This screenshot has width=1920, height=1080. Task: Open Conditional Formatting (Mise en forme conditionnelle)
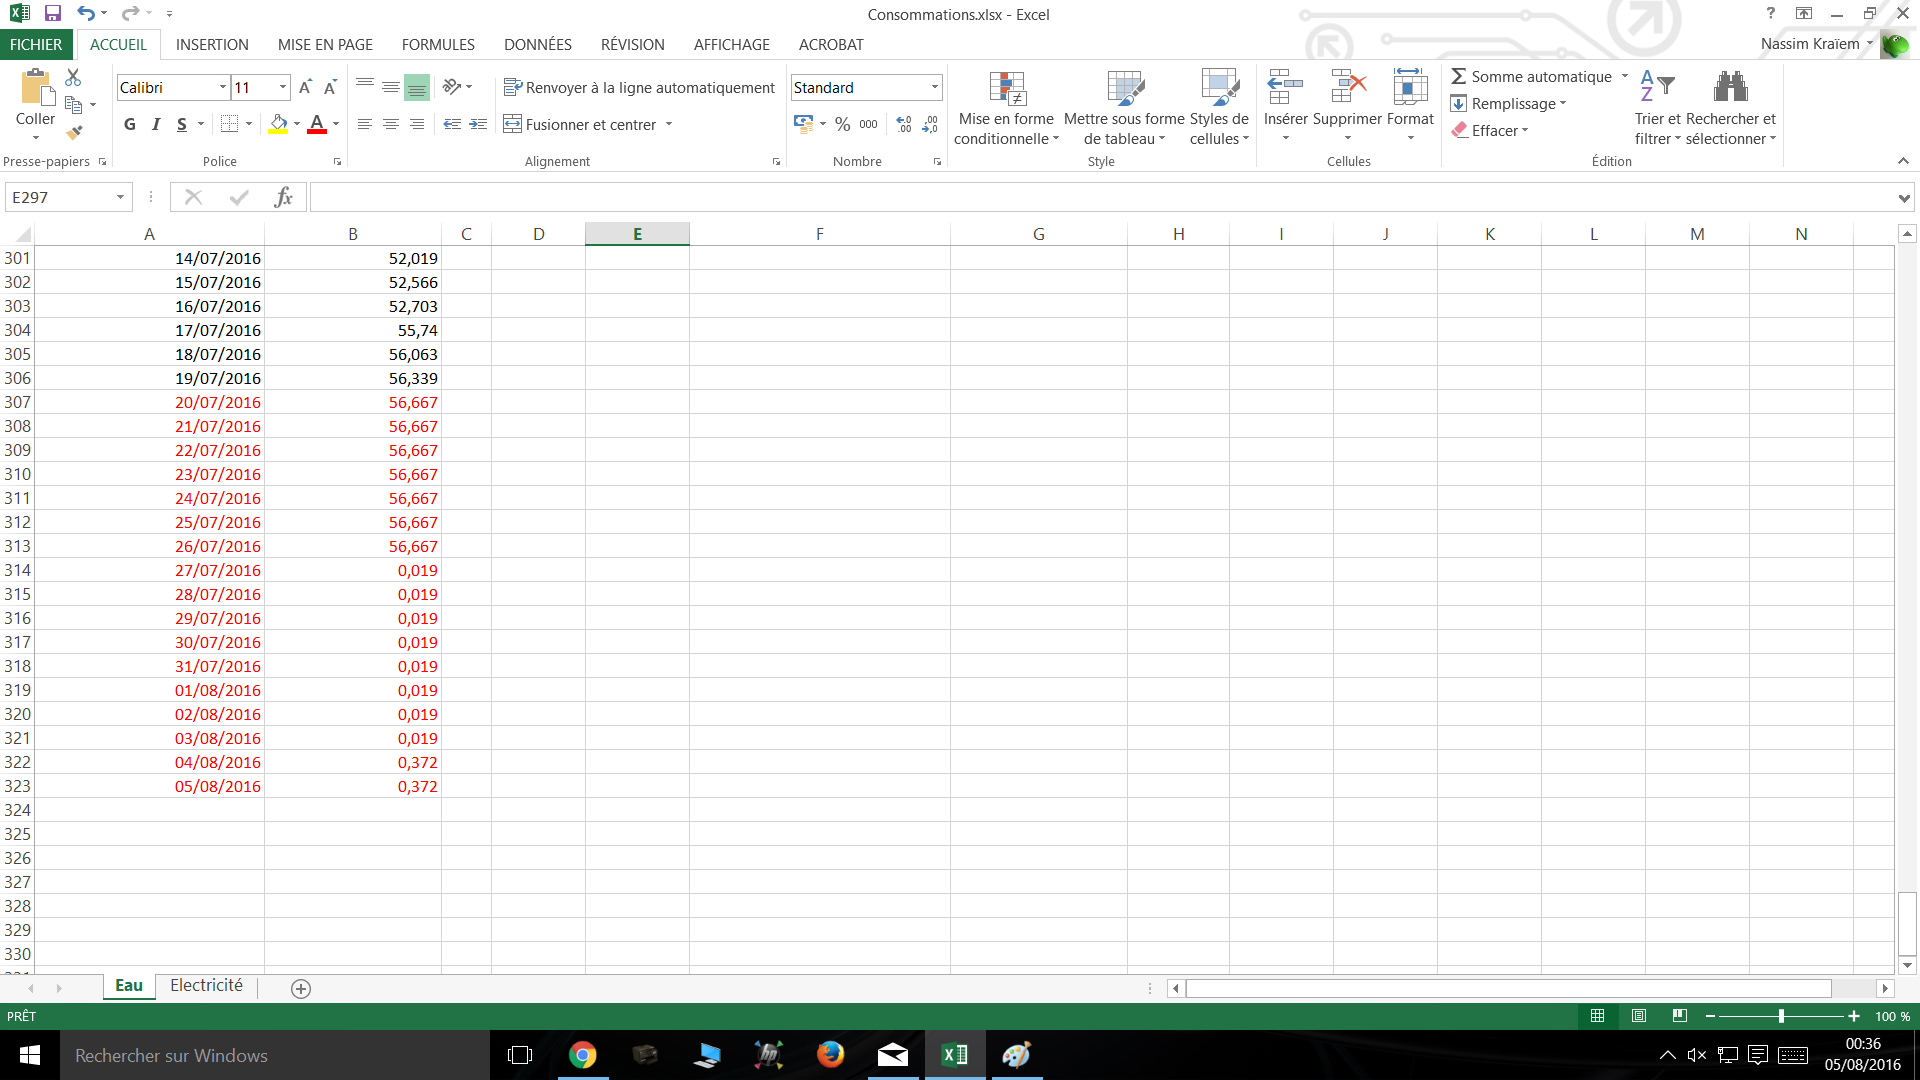click(x=1006, y=108)
